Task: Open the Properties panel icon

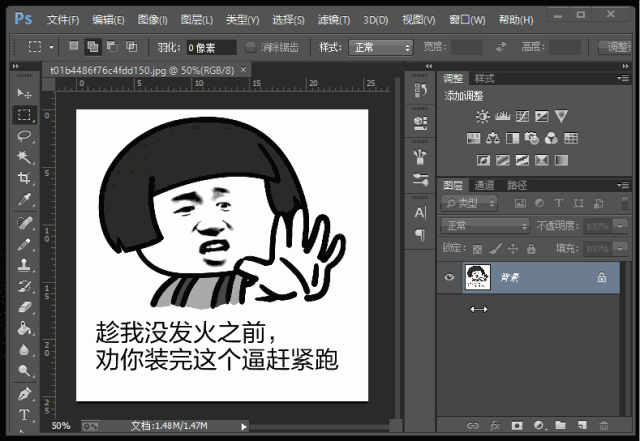Action: 420,123
